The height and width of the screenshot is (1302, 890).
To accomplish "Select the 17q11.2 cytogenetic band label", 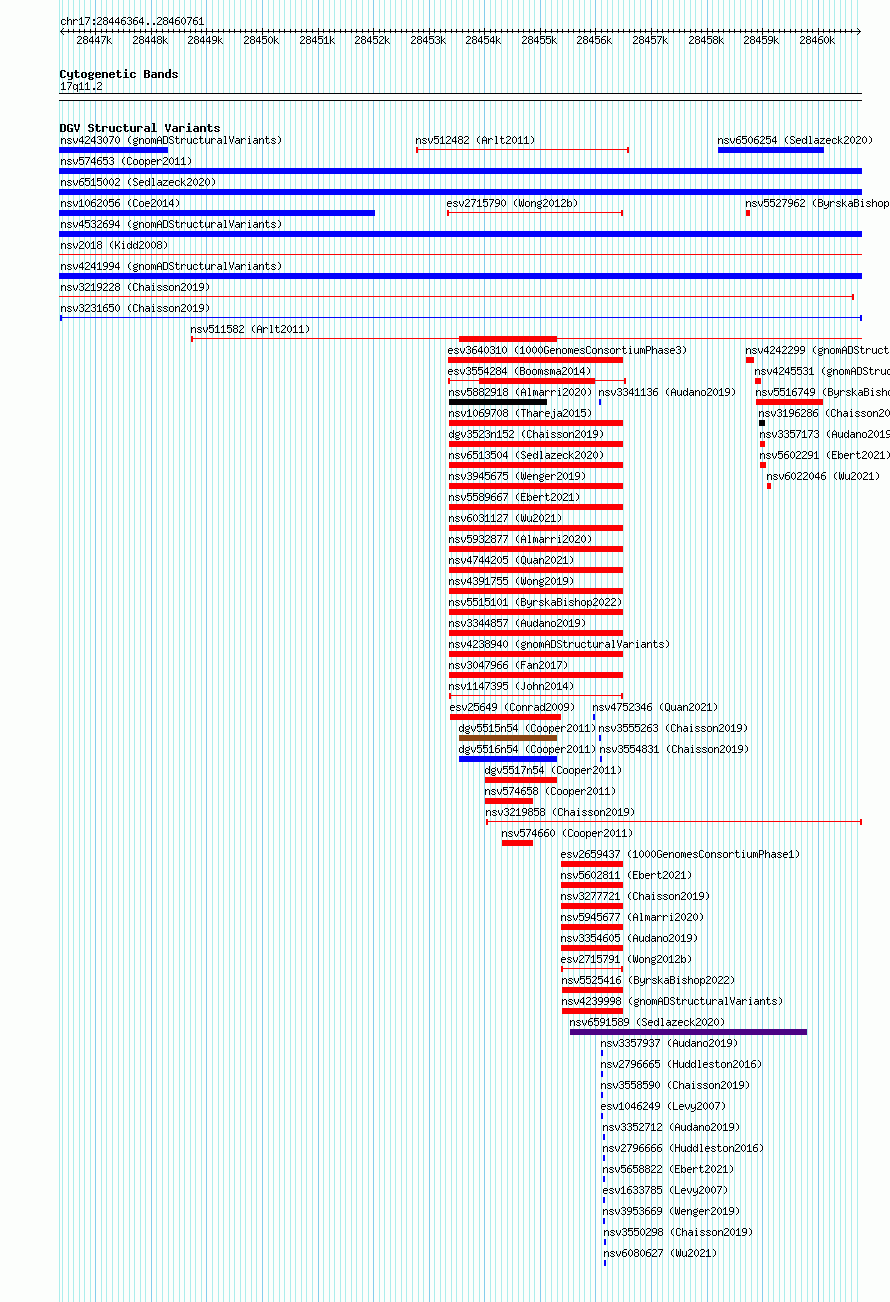I will click(x=81, y=86).
